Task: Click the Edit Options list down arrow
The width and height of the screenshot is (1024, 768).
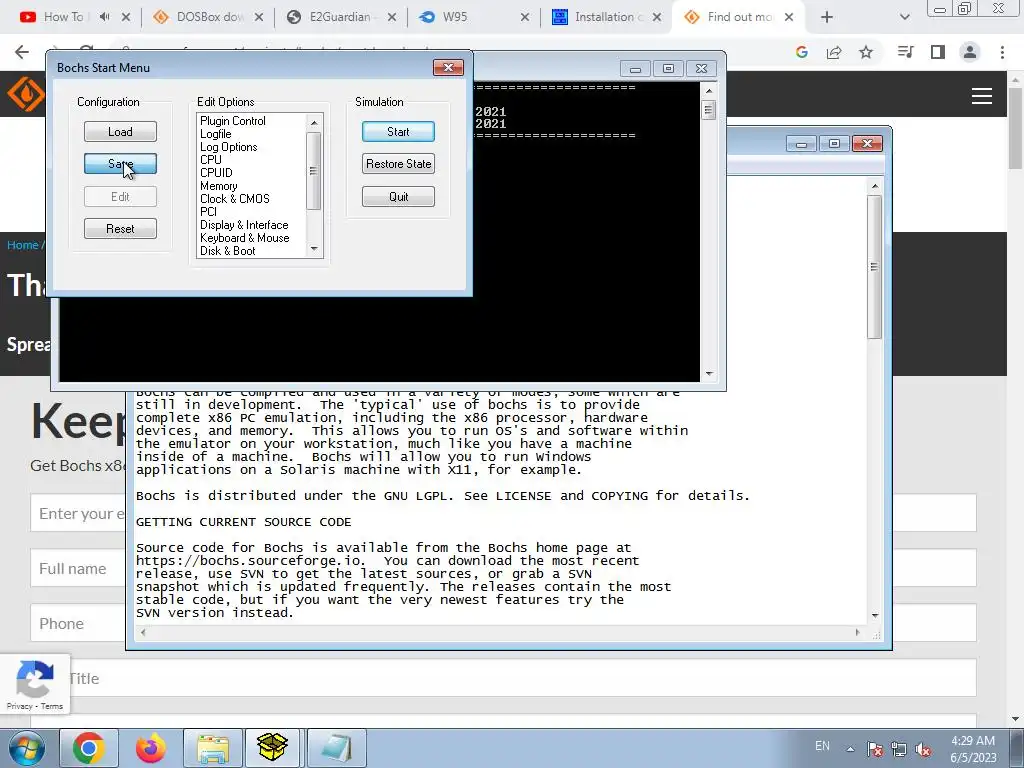Action: pos(314,249)
